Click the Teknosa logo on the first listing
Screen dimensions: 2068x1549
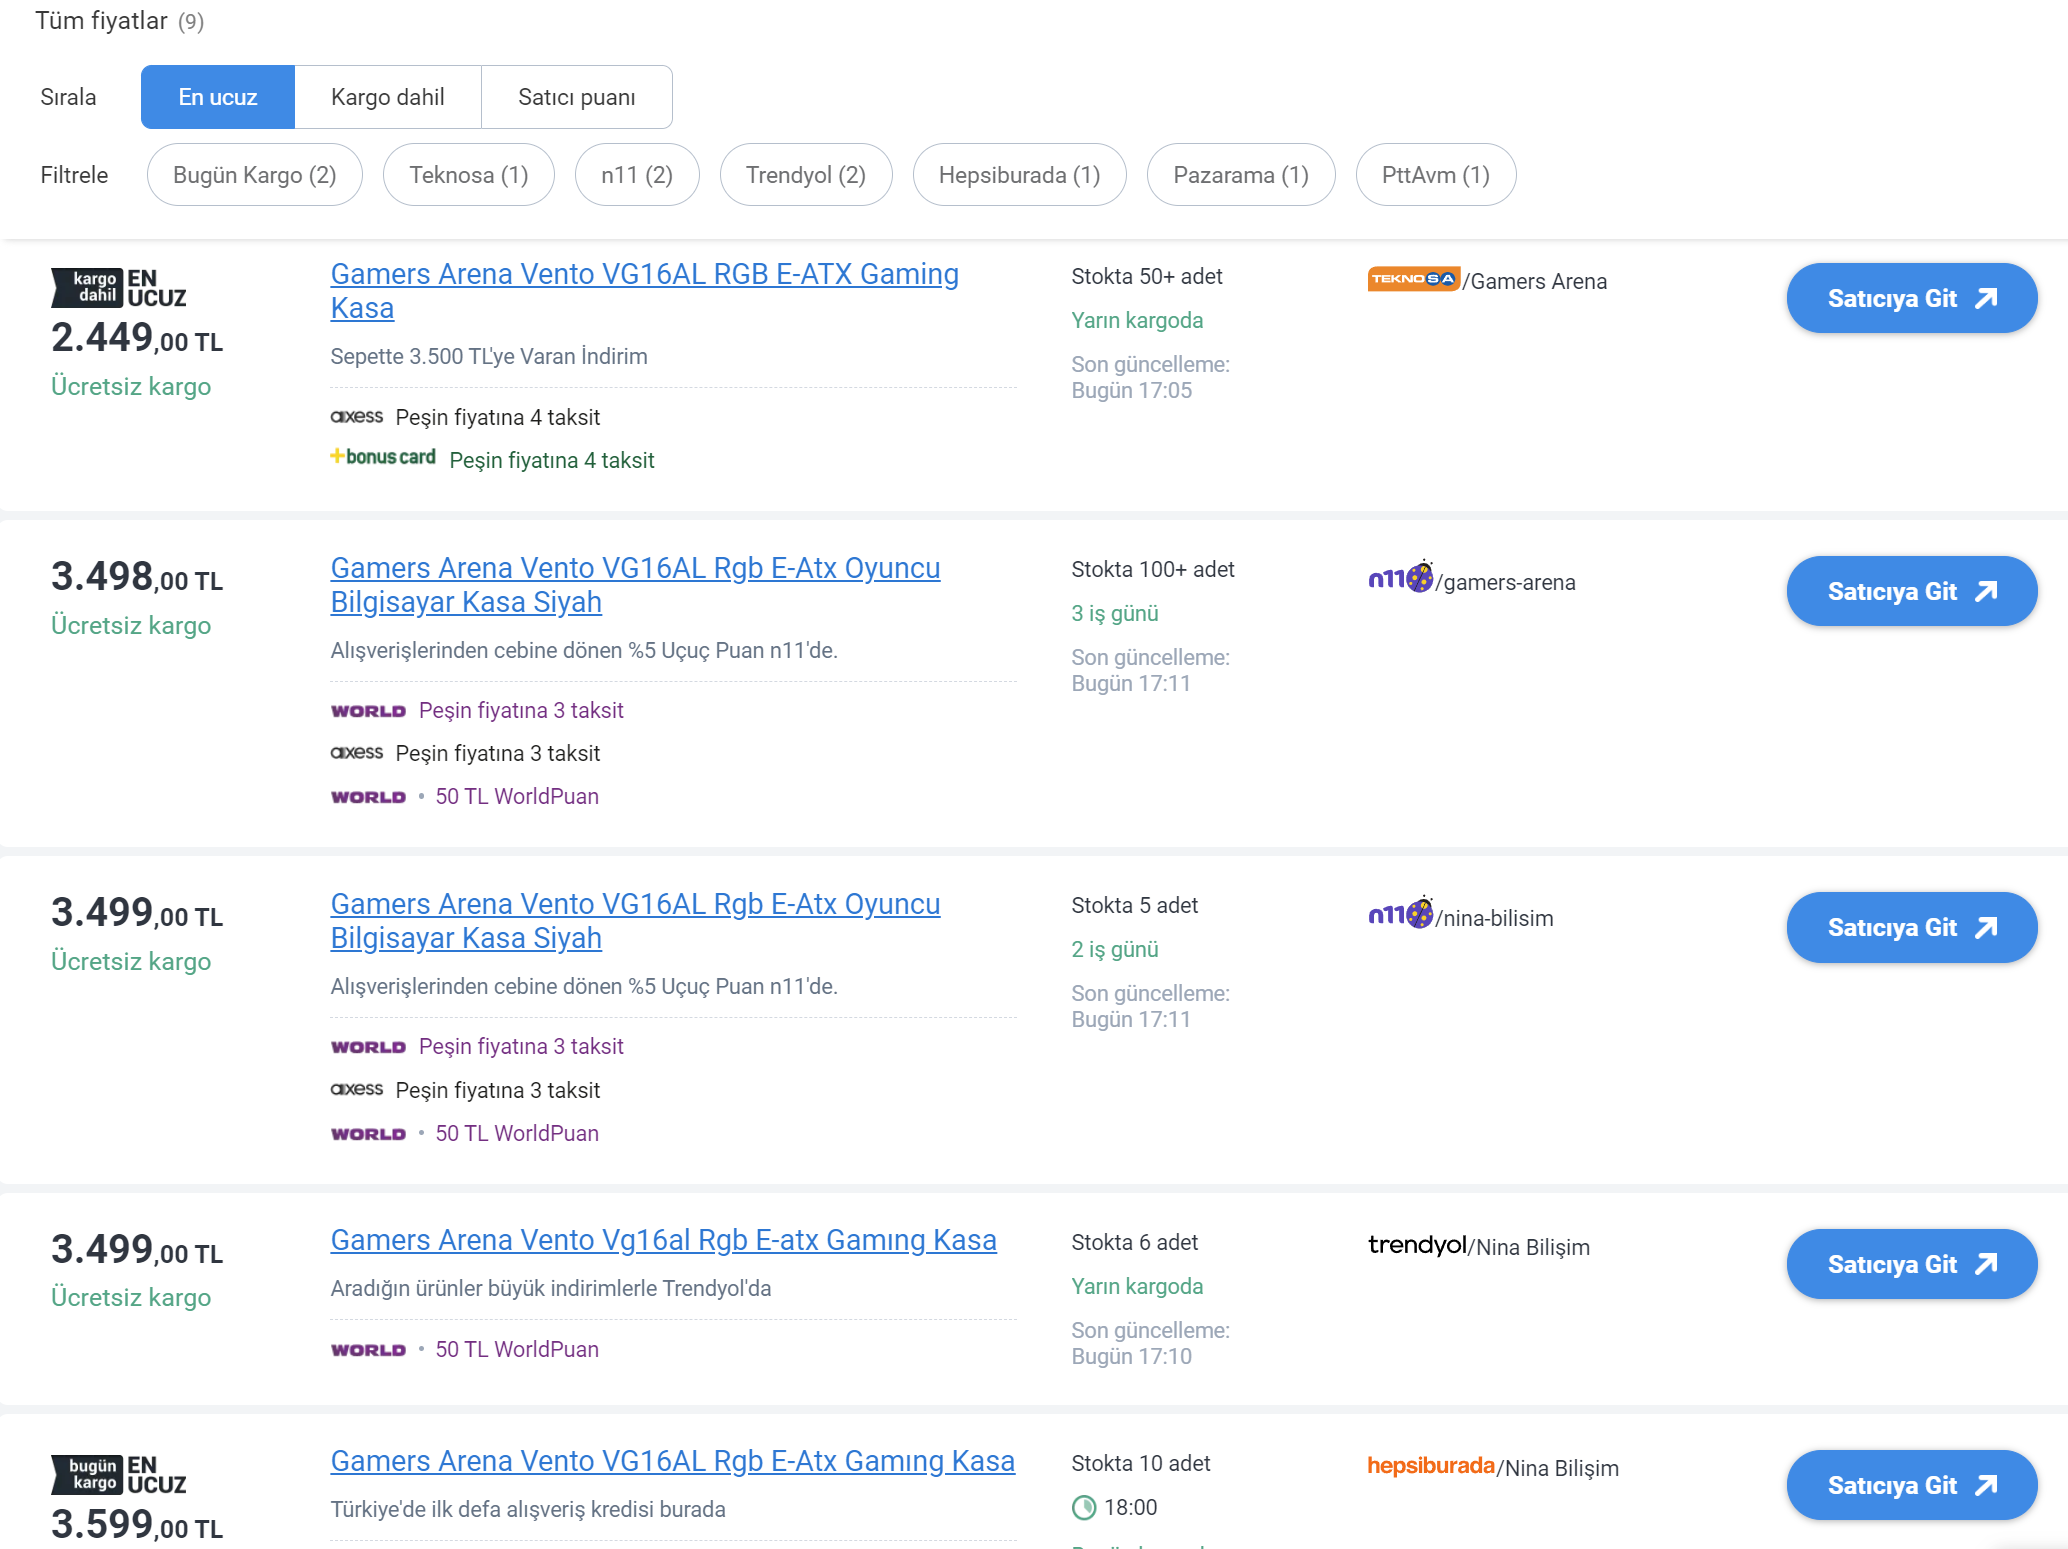coord(1413,279)
